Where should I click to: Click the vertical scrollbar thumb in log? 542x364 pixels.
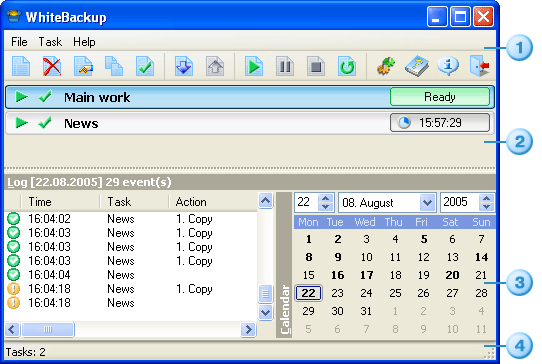tap(265, 293)
